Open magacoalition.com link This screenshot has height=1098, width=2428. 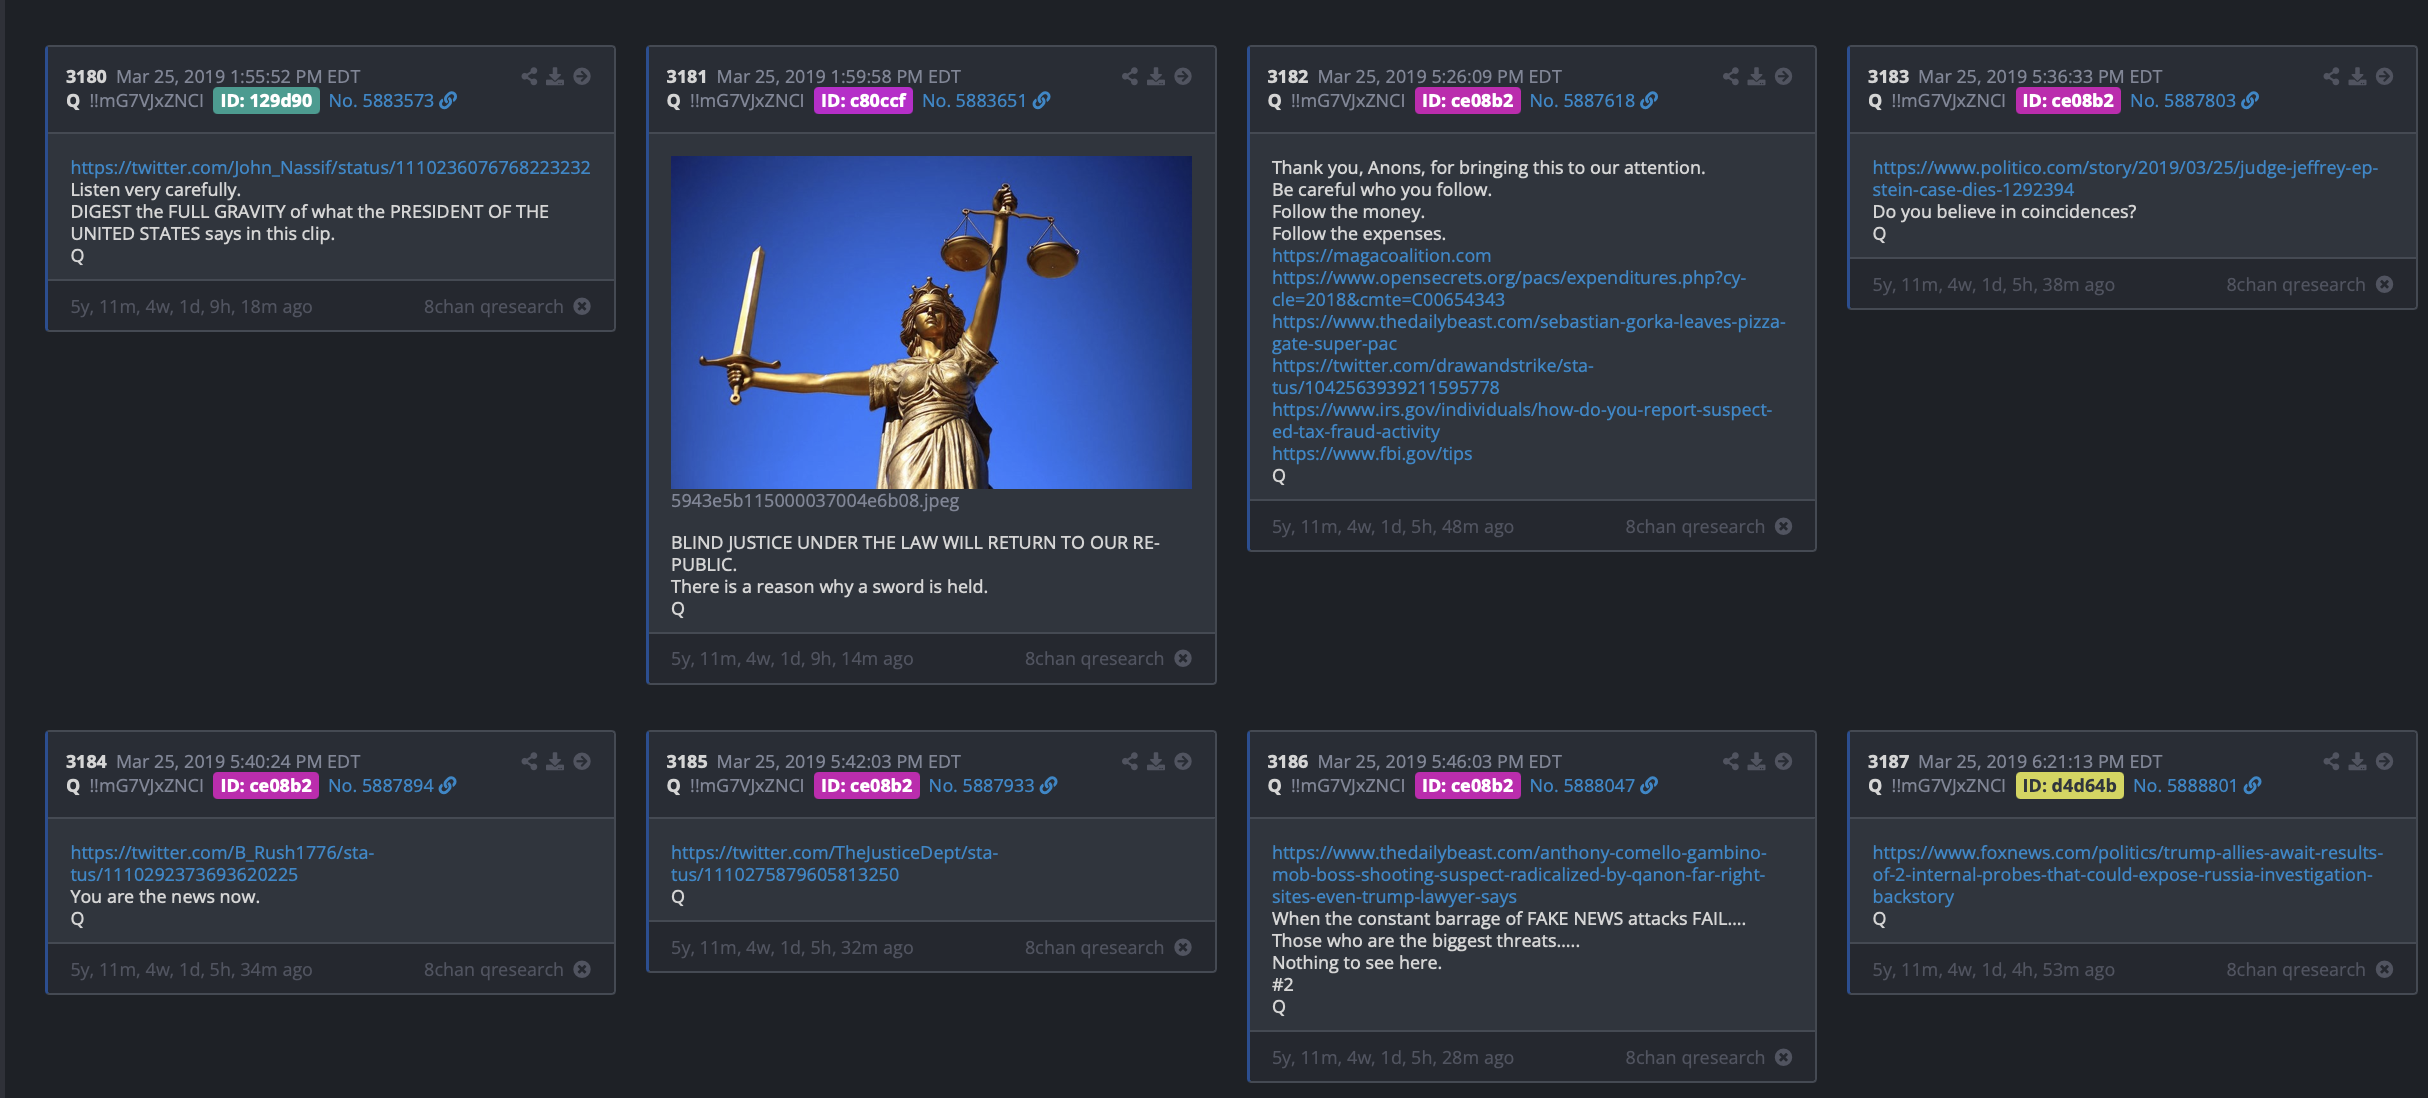(x=1381, y=255)
